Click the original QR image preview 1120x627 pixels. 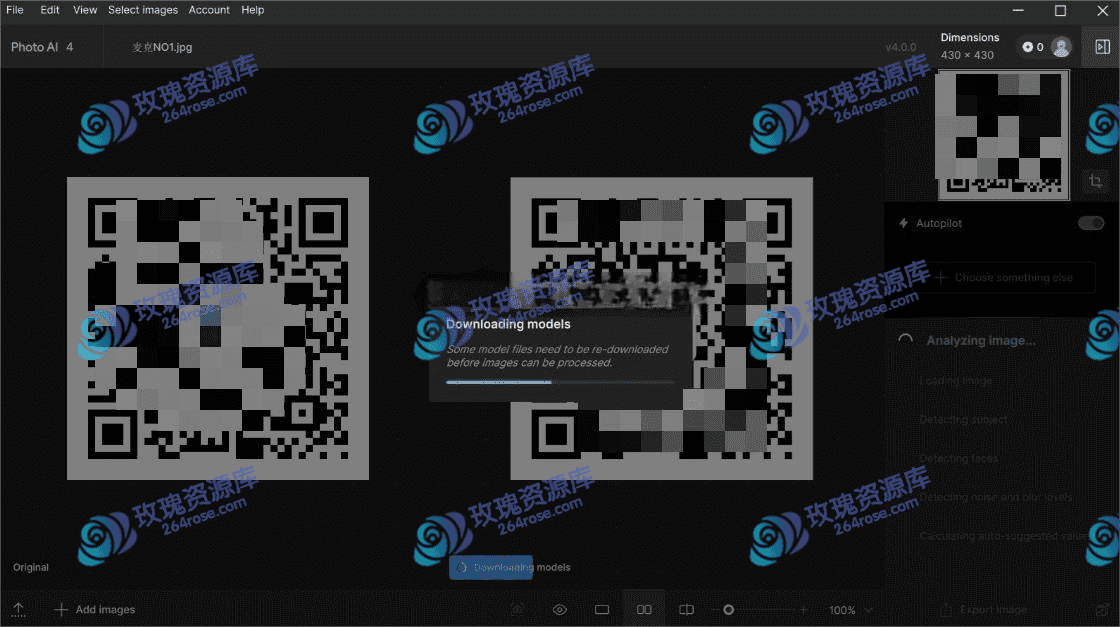pyautogui.click(x=218, y=328)
